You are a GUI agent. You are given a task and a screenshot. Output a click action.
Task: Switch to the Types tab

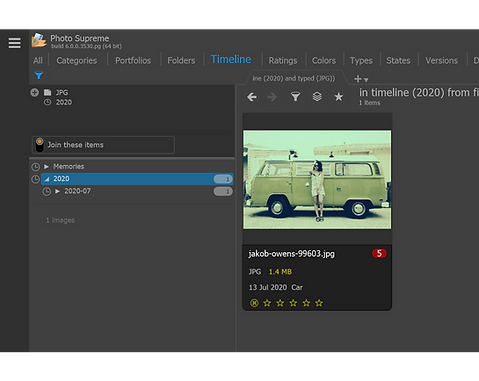coord(361,60)
